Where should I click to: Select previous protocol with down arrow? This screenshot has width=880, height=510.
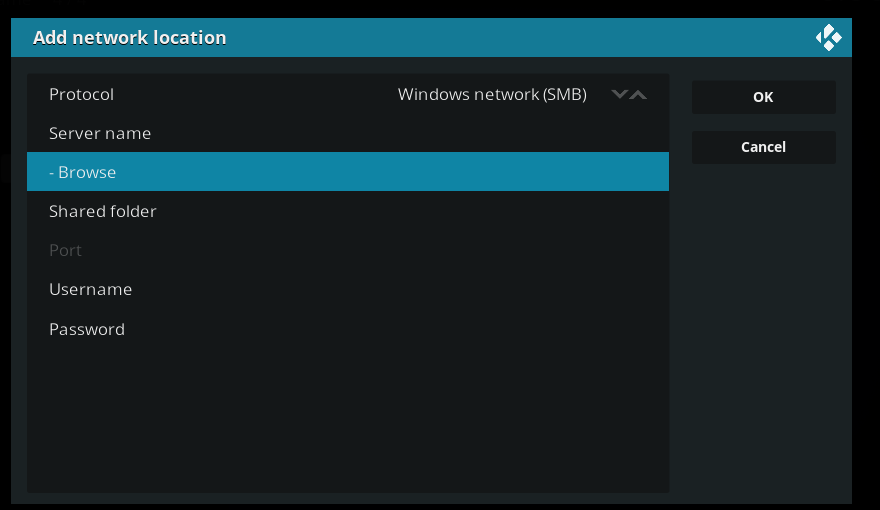coord(620,94)
